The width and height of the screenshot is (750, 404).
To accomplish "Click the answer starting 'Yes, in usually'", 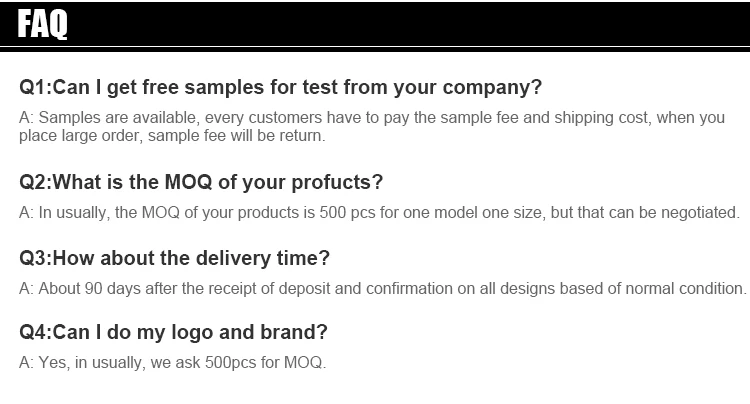I will click(172, 362).
